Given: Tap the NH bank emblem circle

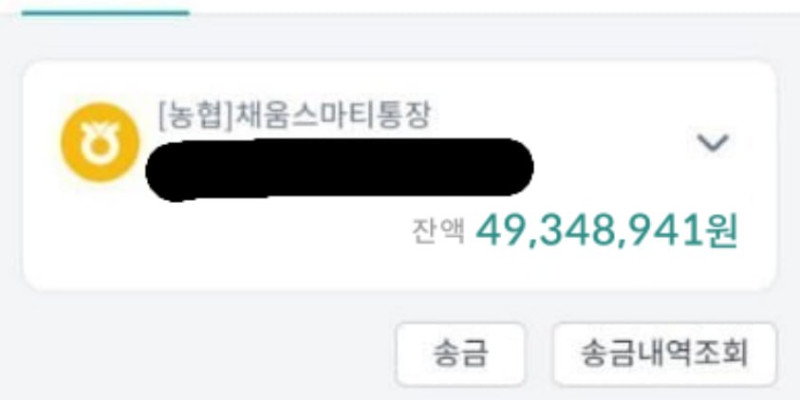Looking at the screenshot, I should point(100,142).
